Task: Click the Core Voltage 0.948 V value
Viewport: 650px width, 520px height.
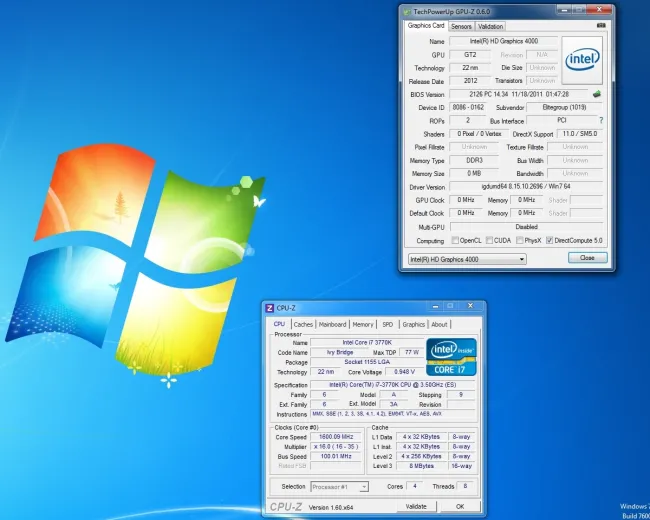Action: coord(404,372)
